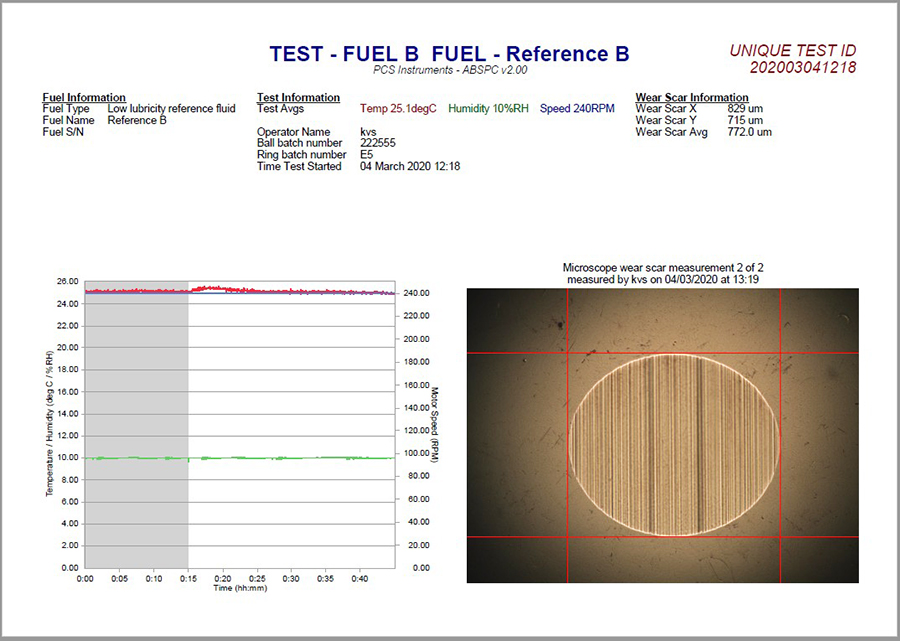Select the Unique Test ID number 202003041218
Screen dimensions: 900x641
(802, 68)
